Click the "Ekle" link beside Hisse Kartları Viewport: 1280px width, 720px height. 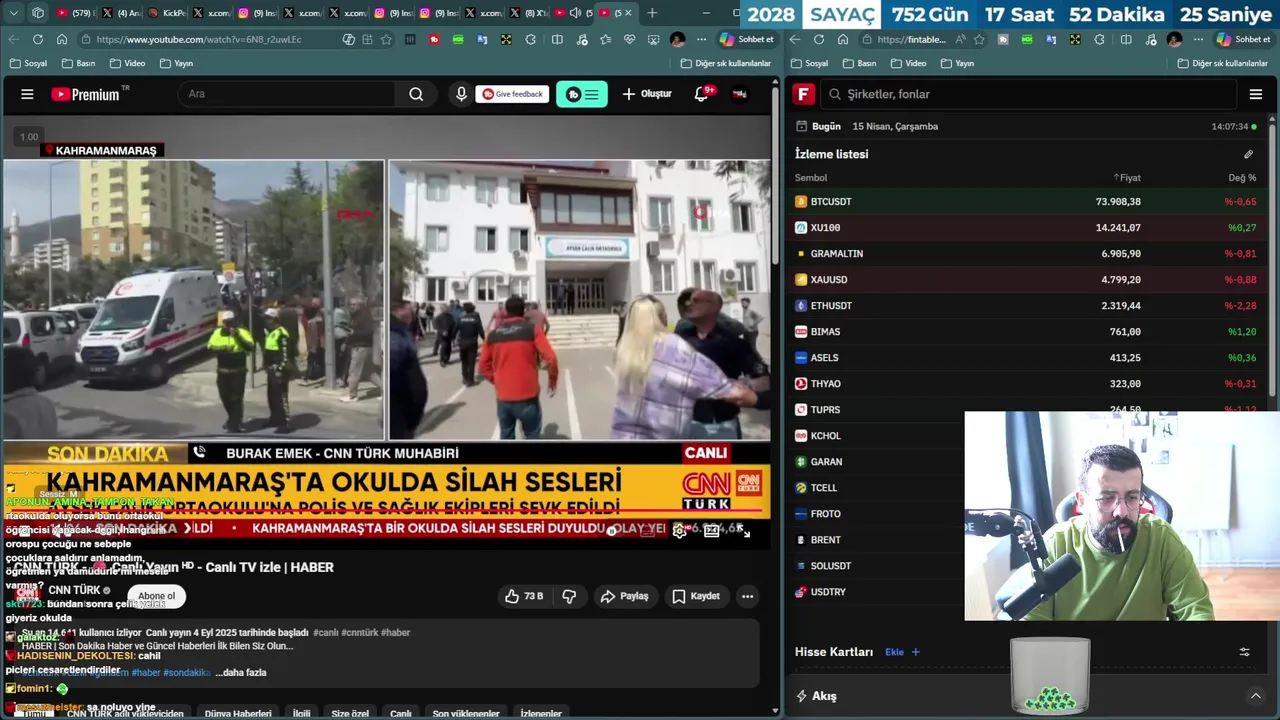coord(902,652)
